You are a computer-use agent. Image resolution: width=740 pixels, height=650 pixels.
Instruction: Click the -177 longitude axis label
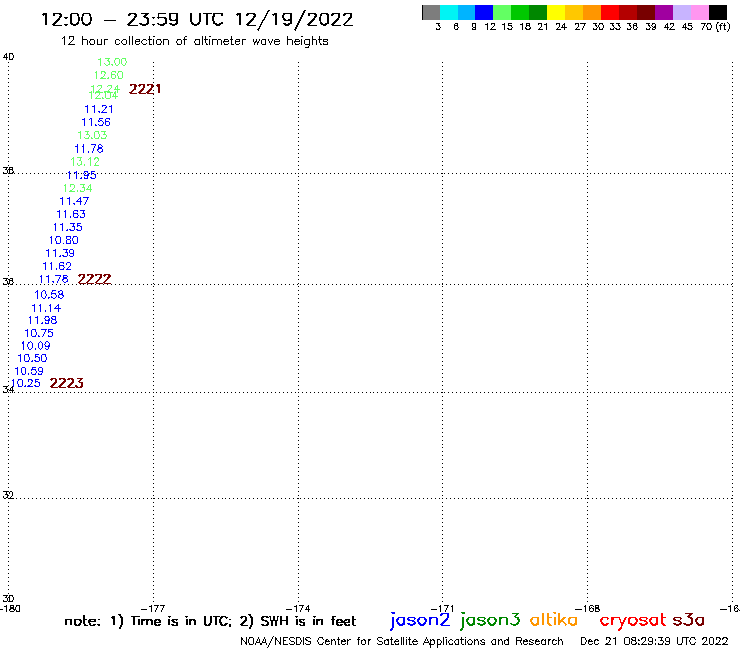coord(153,609)
